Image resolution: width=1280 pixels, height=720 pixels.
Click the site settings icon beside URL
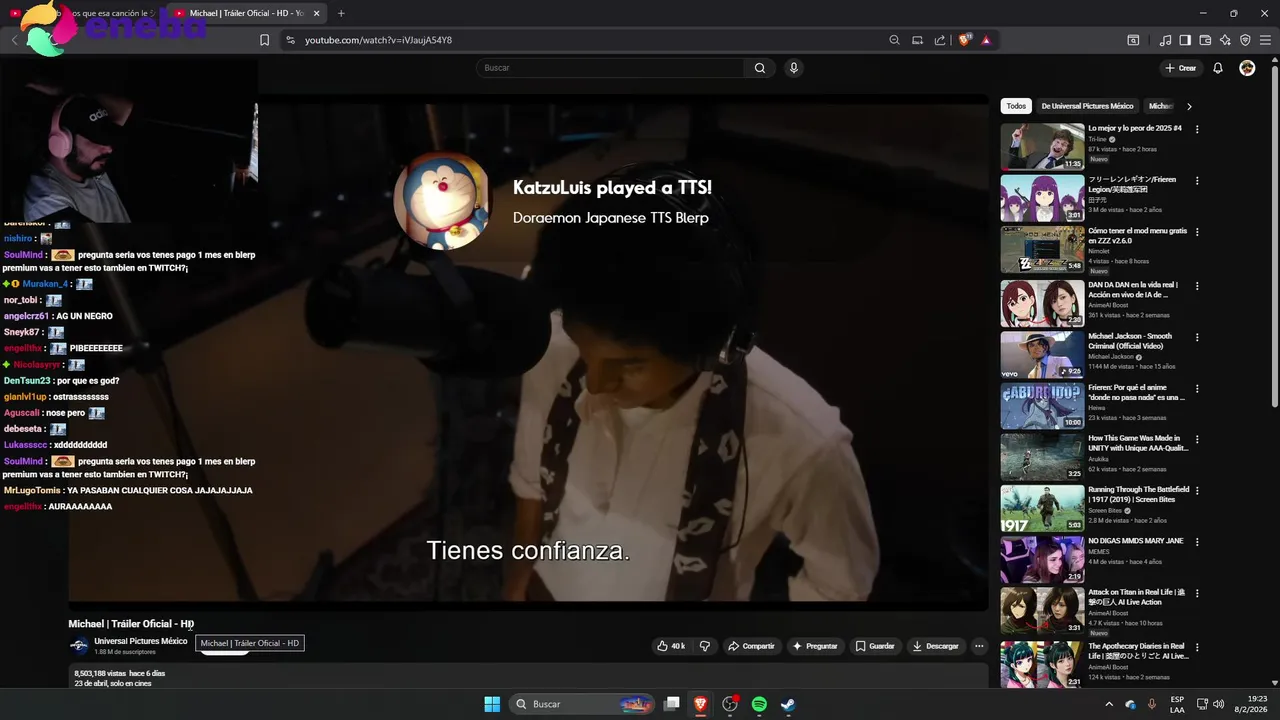tap(290, 40)
